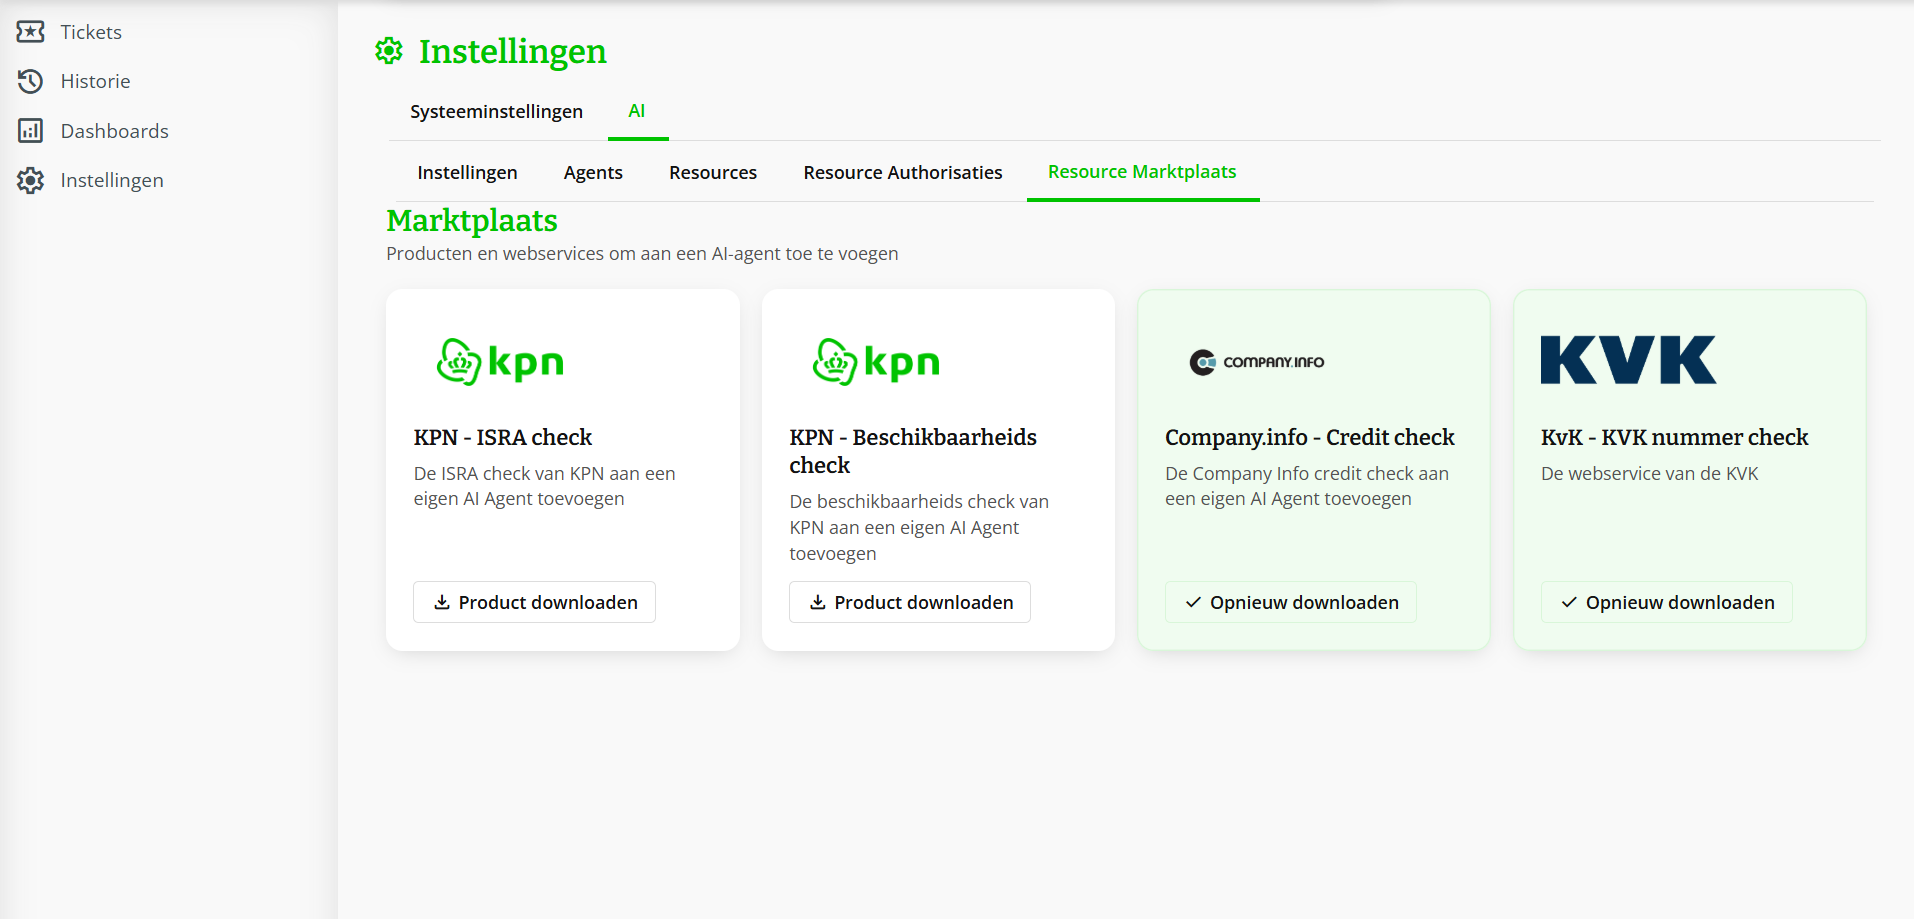Click the KPN logo on Beschikbaarheids check card
Image resolution: width=1914 pixels, height=919 pixels.
pos(877,361)
